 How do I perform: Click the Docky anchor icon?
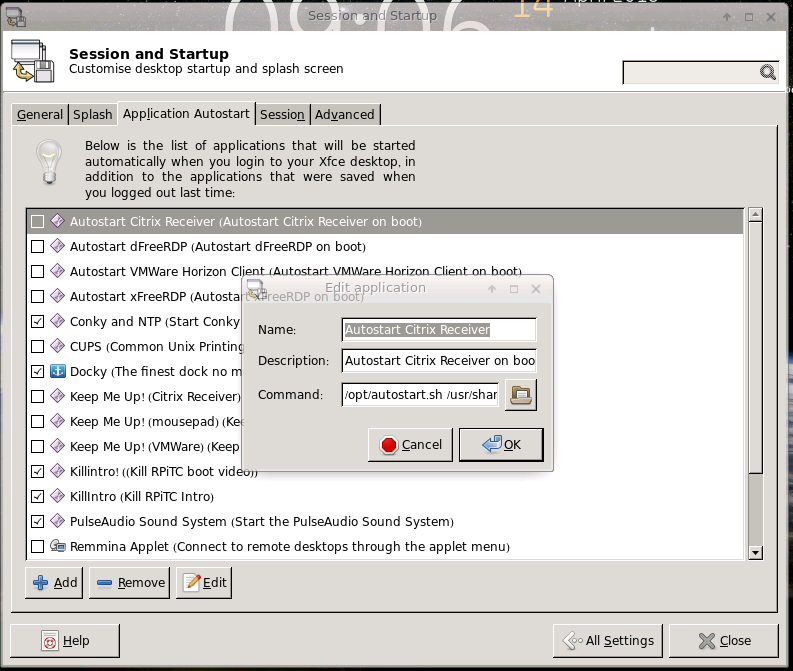point(58,371)
